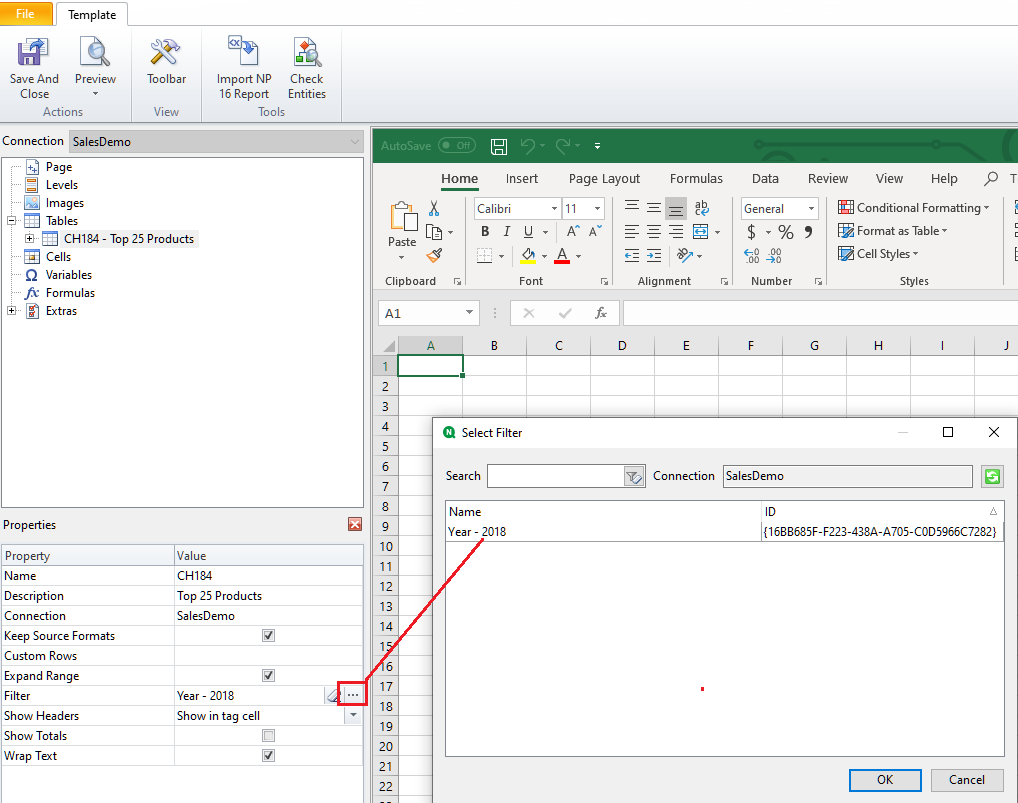Click the Paste clipboard icon in Excel
The height and width of the screenshot is (803, 1018).
click(x=402, y=220)
